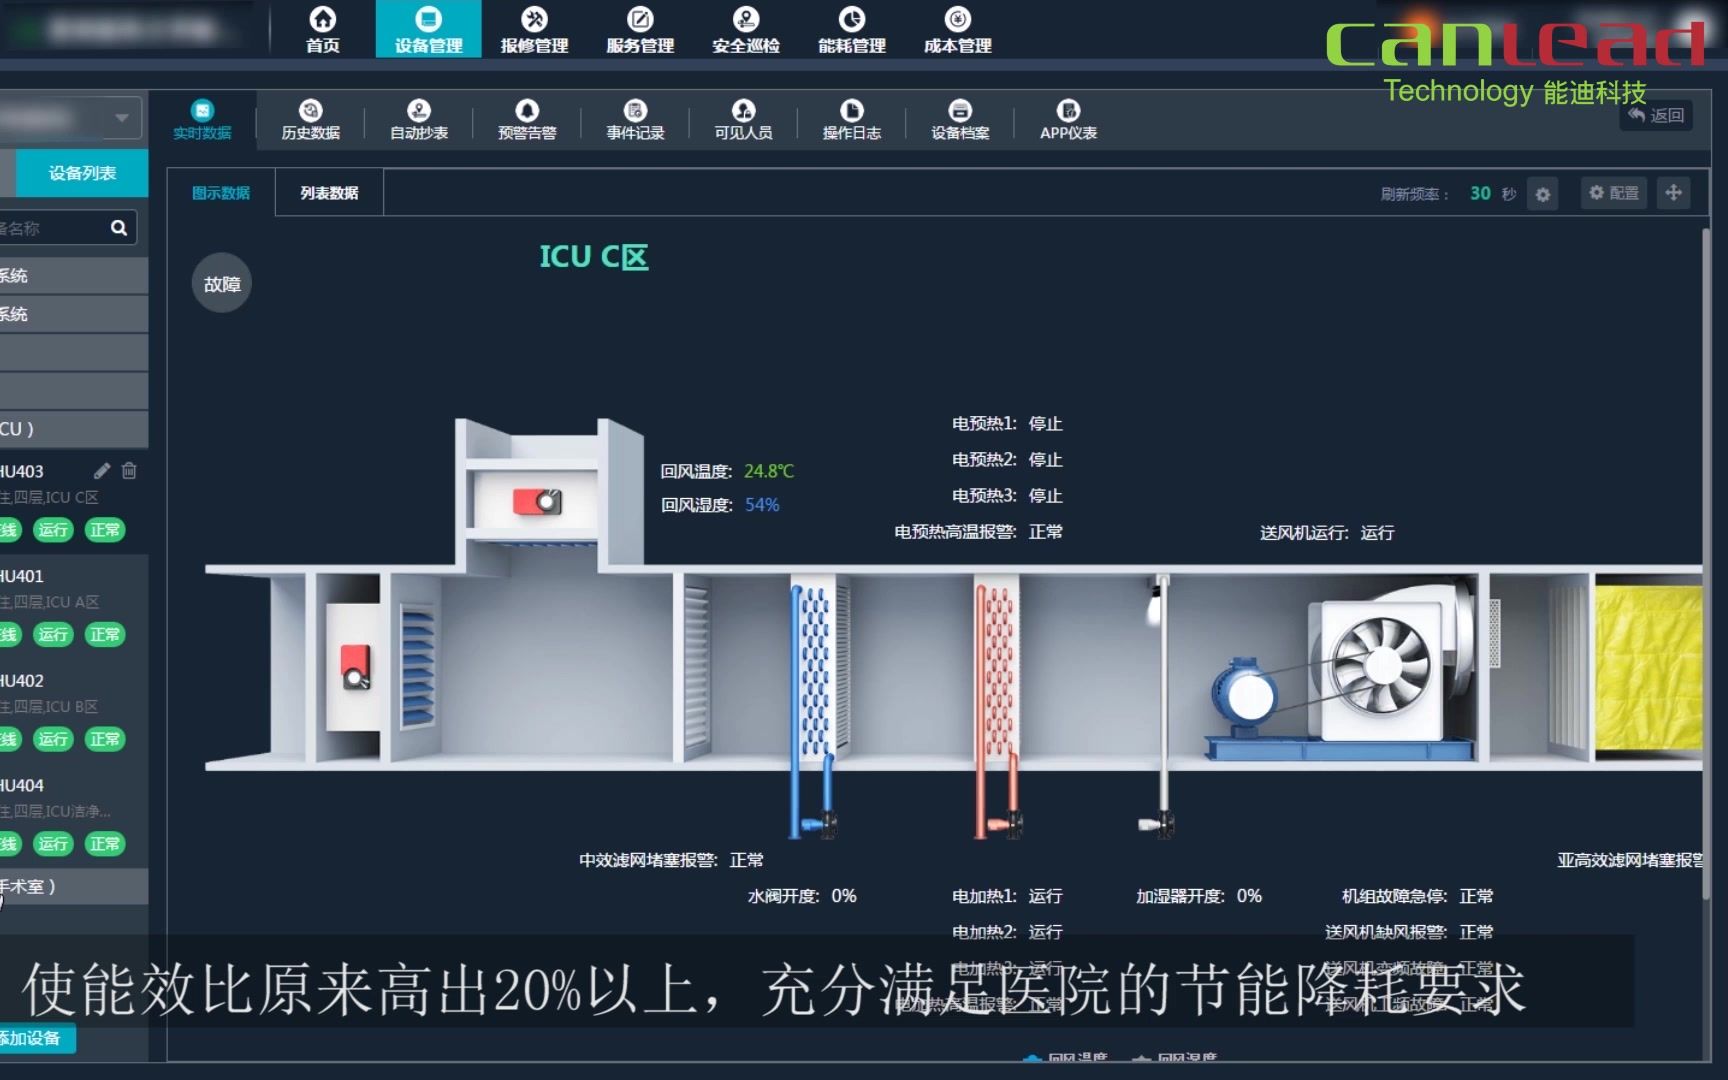Click 中效滤网堵塞报警 正常 status

[671, 860]
